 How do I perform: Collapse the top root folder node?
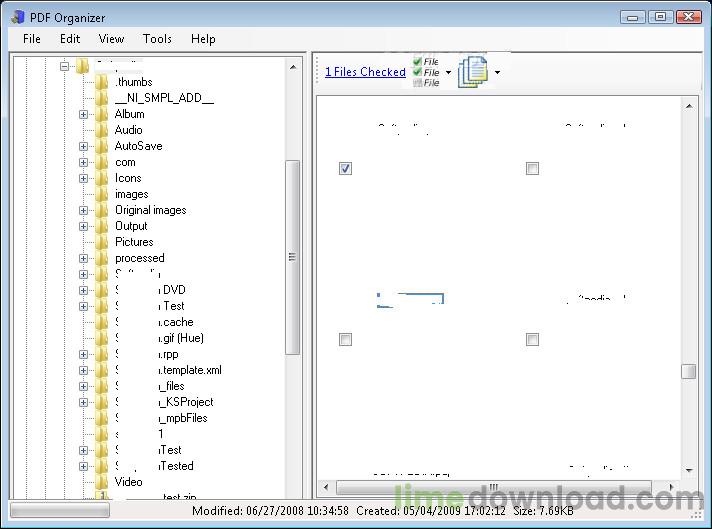64,66
